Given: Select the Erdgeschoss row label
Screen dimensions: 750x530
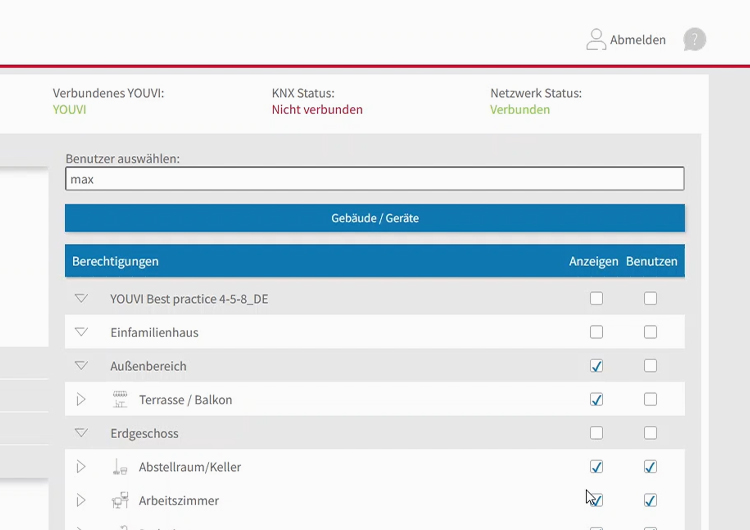Looking at the screenshot, I should [x=144, y=433].
